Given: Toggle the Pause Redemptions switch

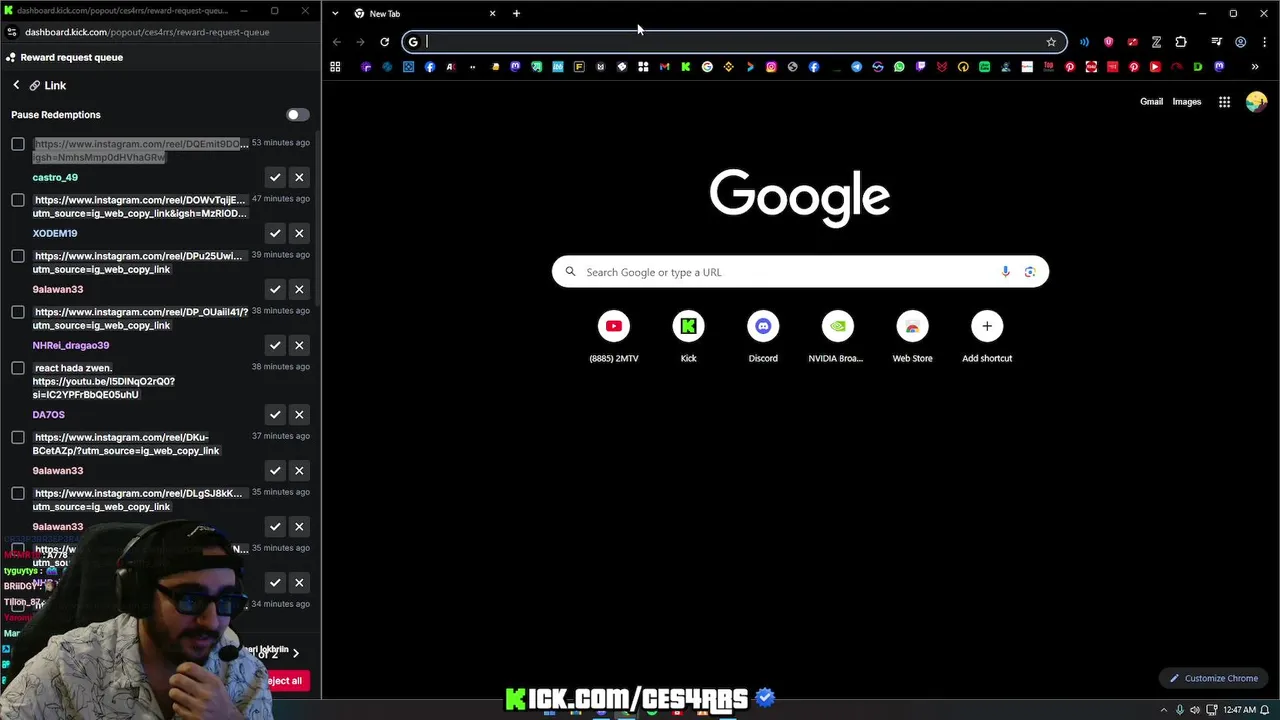Looking at the screenshot, I should 298,115.
